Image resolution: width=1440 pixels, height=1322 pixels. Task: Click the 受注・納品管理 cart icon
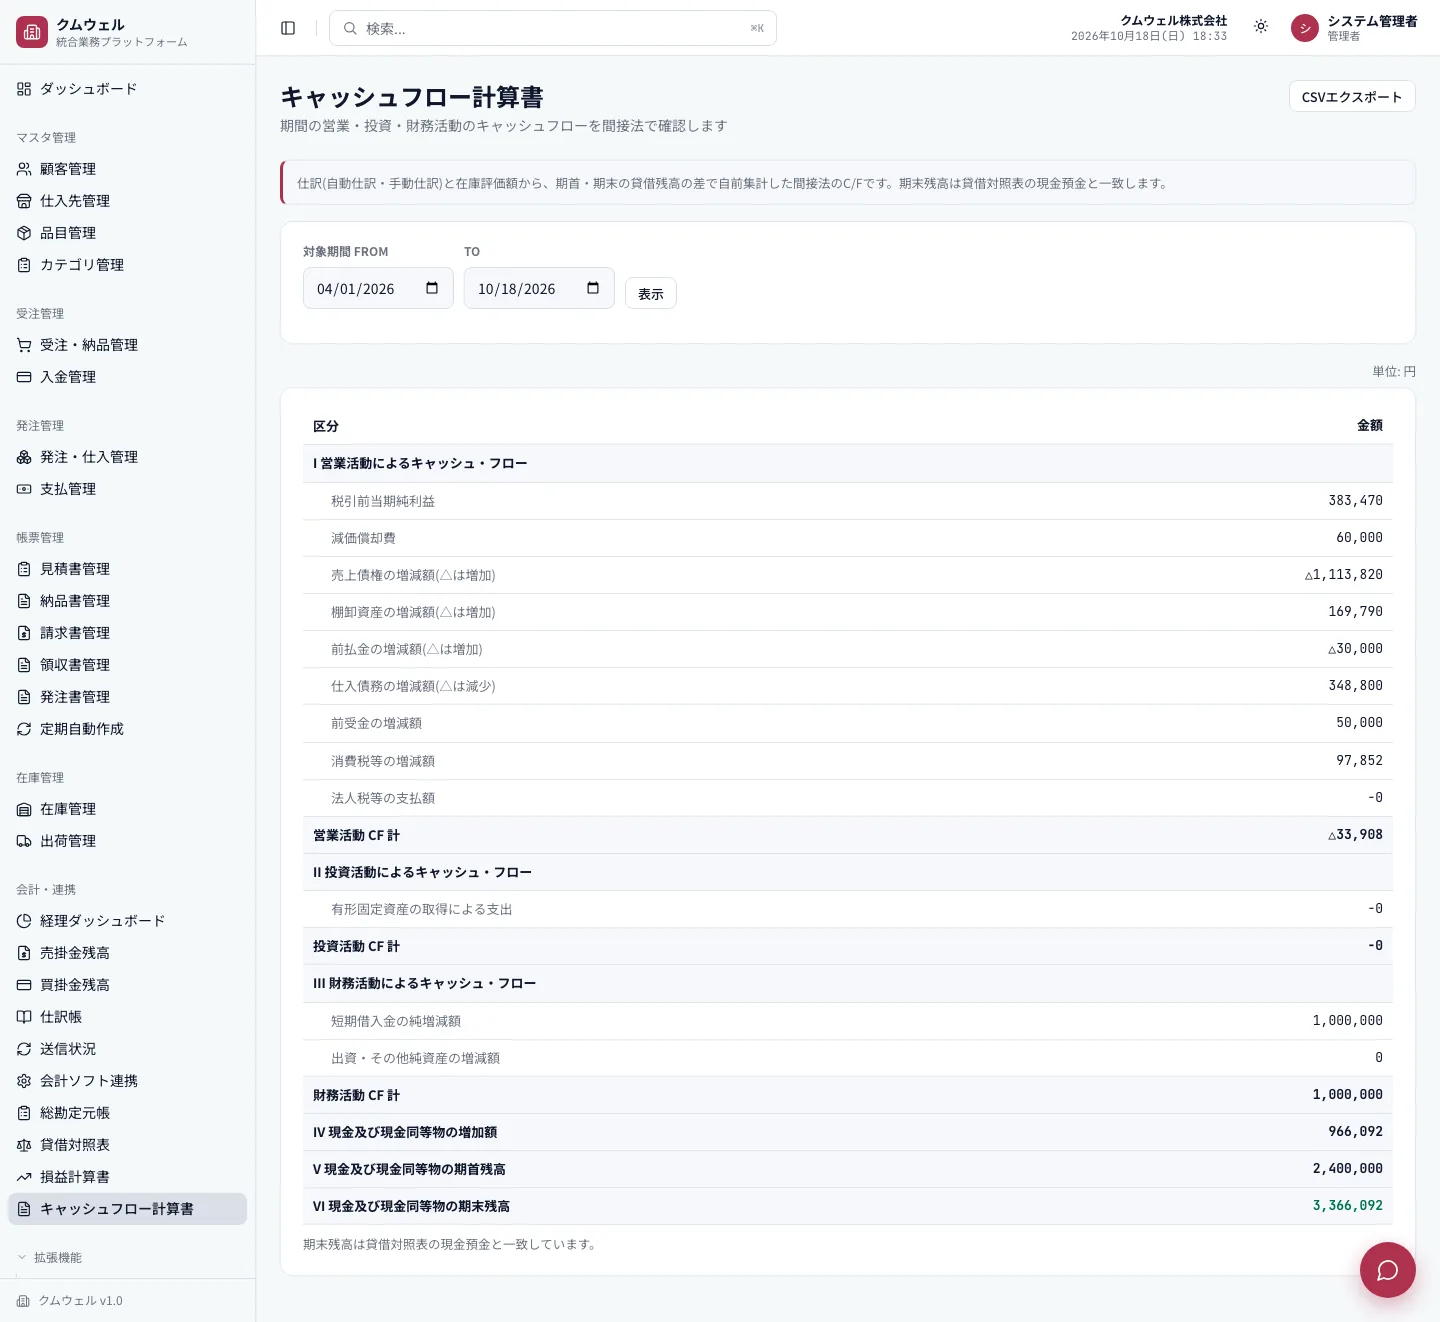pos(24,345)
